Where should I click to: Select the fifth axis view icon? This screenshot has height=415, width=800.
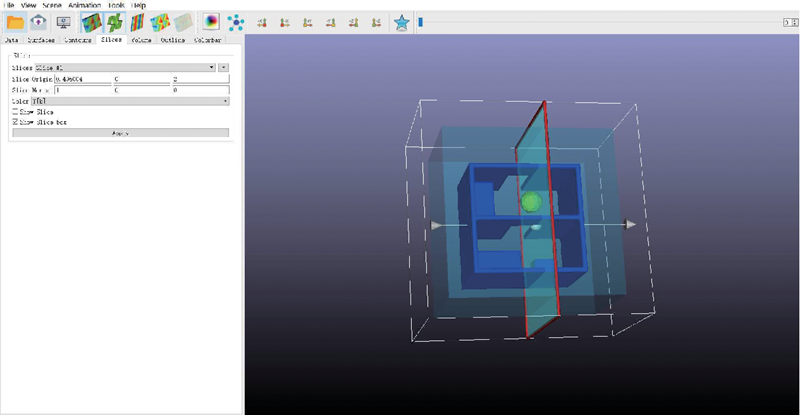pyautogui.click(x=354, y=22)
